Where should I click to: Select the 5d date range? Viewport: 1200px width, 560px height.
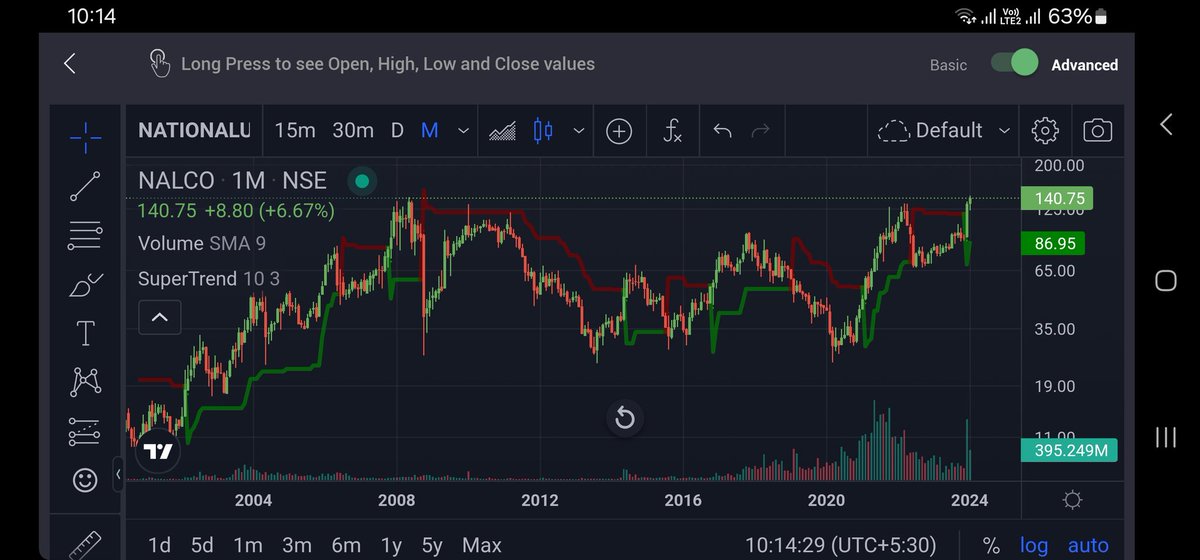(x=202, y=545)
